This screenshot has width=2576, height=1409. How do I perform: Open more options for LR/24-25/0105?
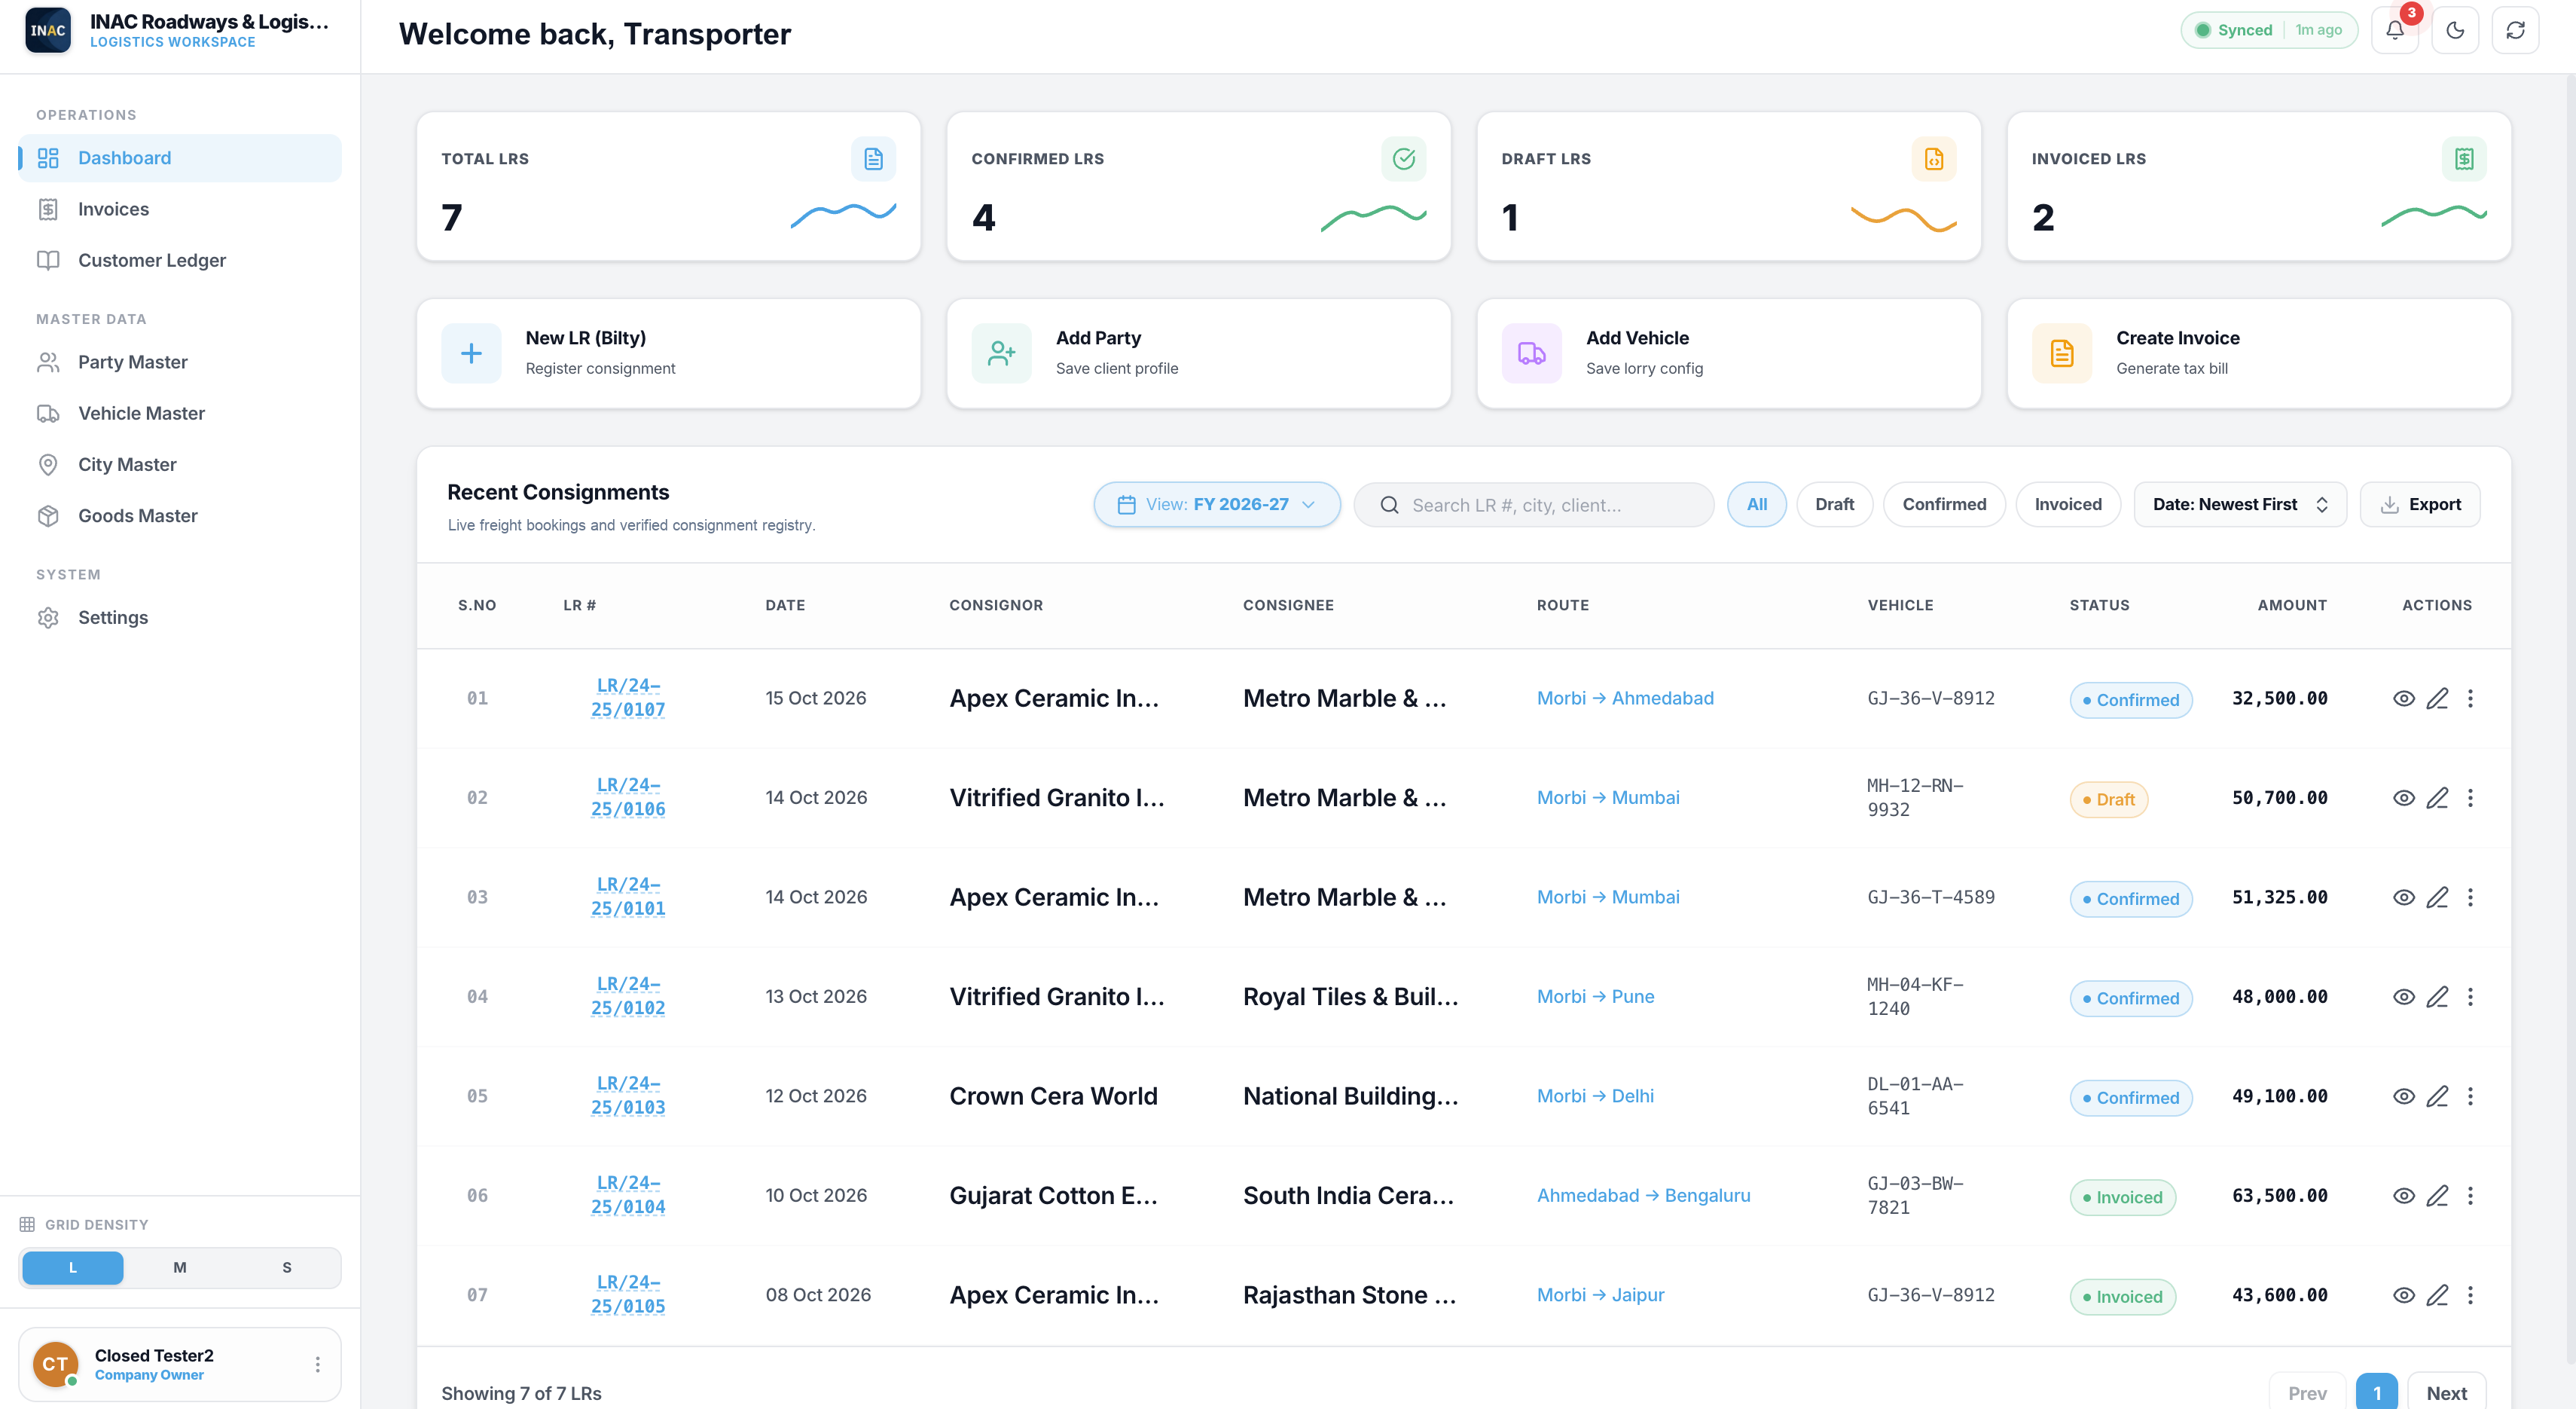click(2470, 1295)
